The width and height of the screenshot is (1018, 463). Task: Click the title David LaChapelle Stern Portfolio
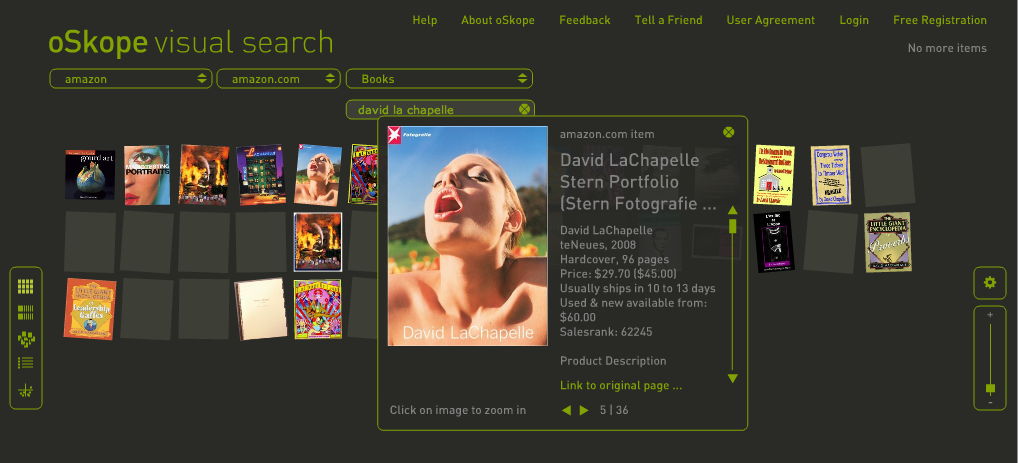pyautogui.click(x=638, y=182)
